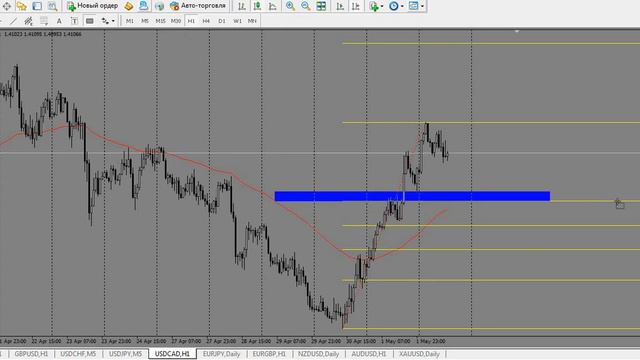Image resolution: width=640 pixels, height=360 pixels.
Task: Toggle the Авто-торговля button
Action: tap(198, 6)
